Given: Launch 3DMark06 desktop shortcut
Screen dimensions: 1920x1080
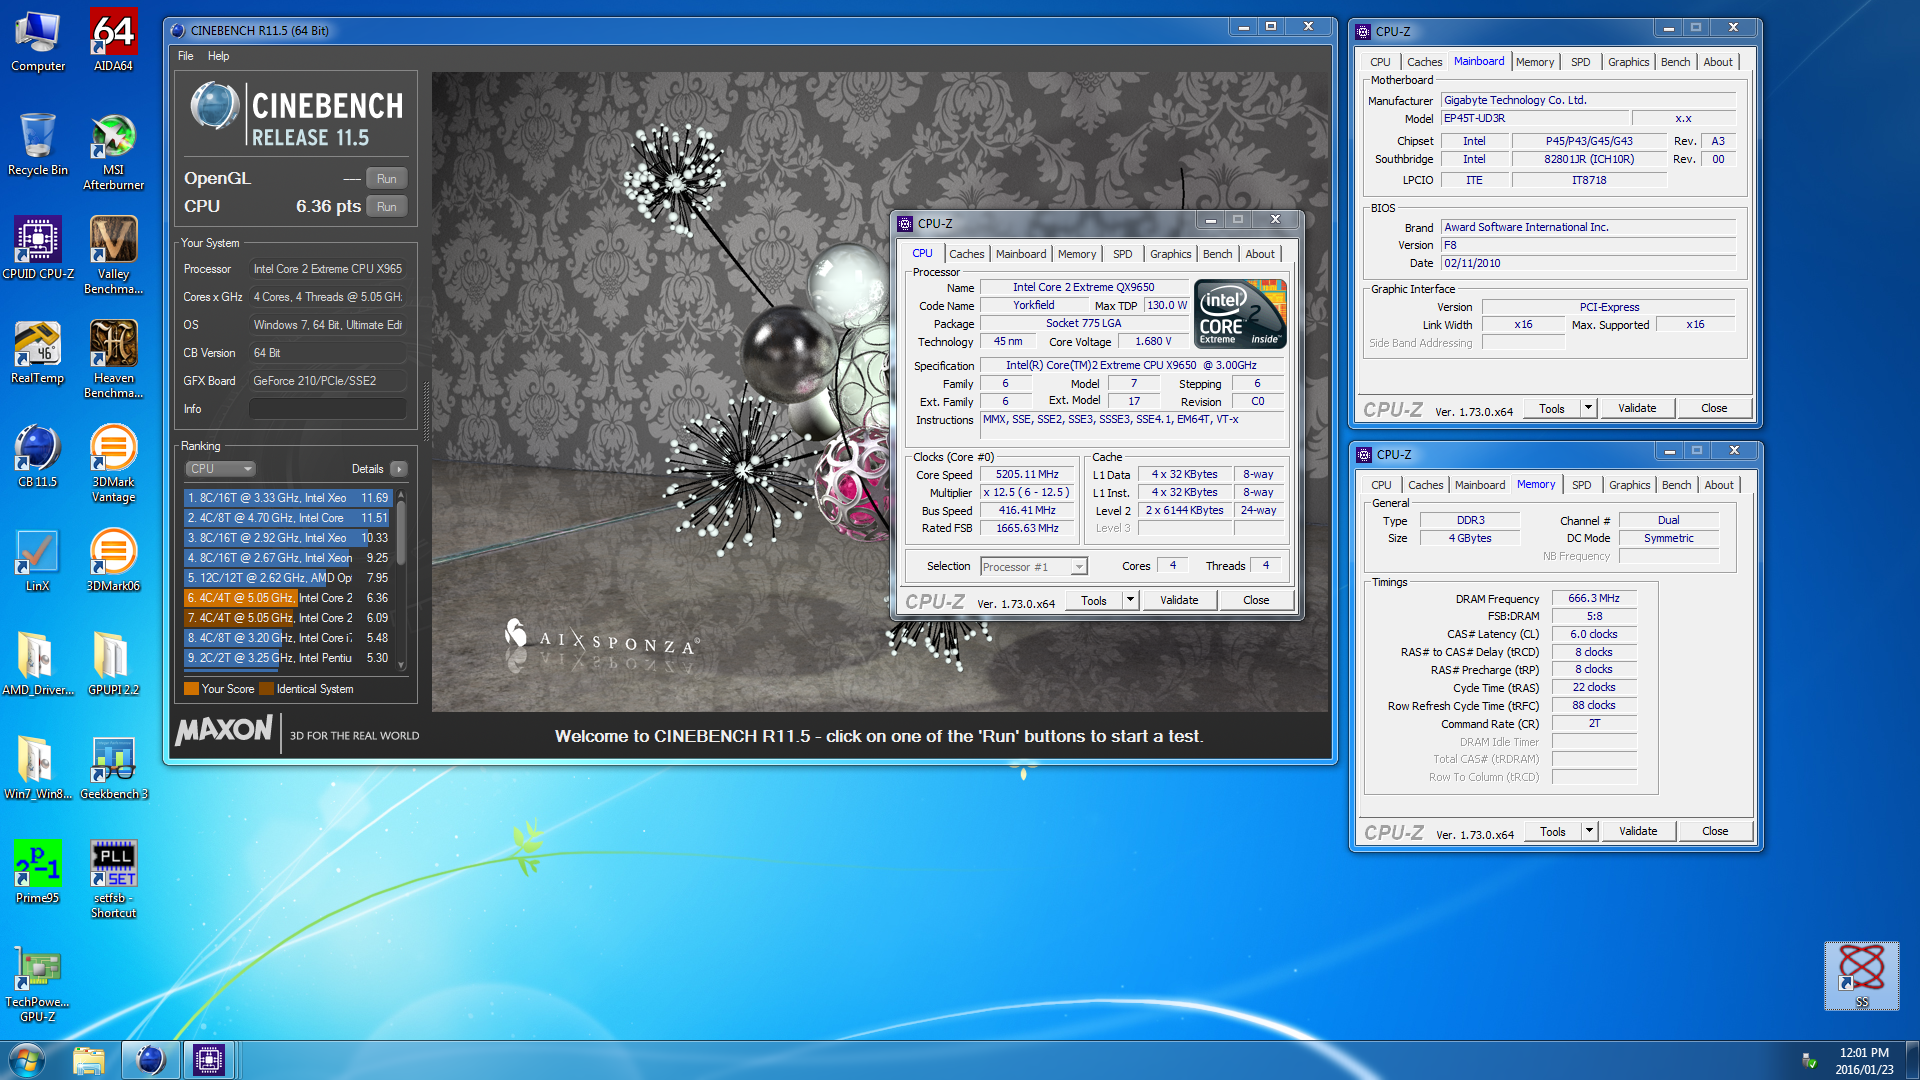Looking at the screenshot, I should (x=113, y=561).
